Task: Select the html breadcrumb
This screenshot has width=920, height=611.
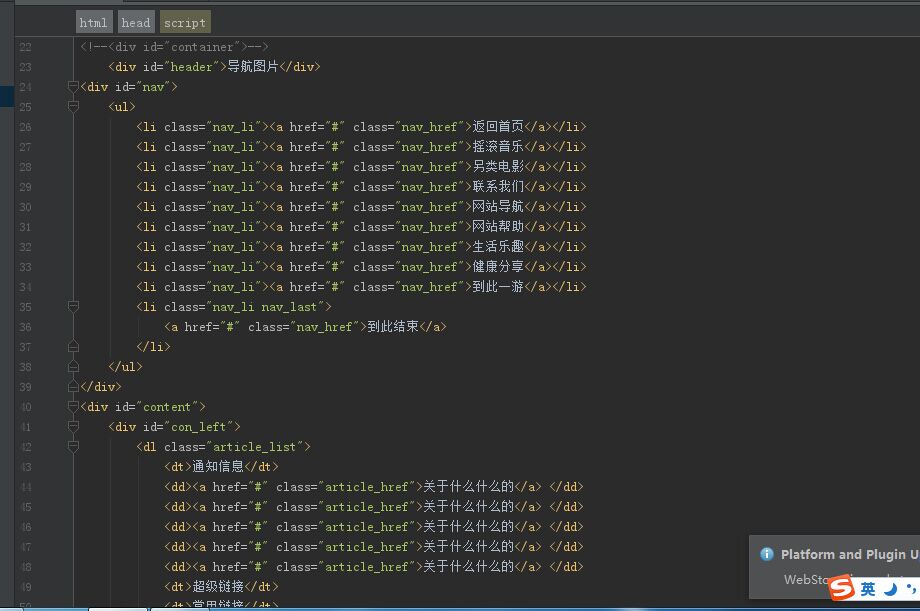Action: tap(94, 22)
